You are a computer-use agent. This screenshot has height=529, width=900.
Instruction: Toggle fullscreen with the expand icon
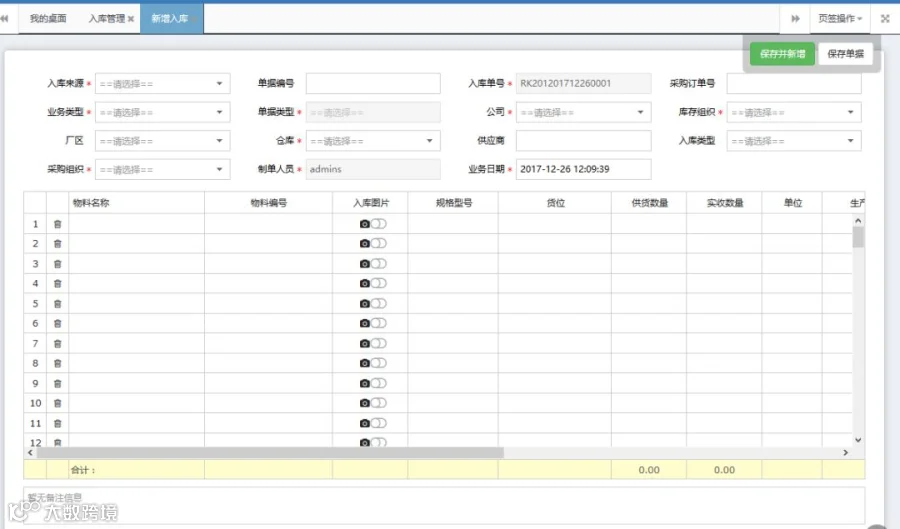pyautogui.click(x=885, y=18)
